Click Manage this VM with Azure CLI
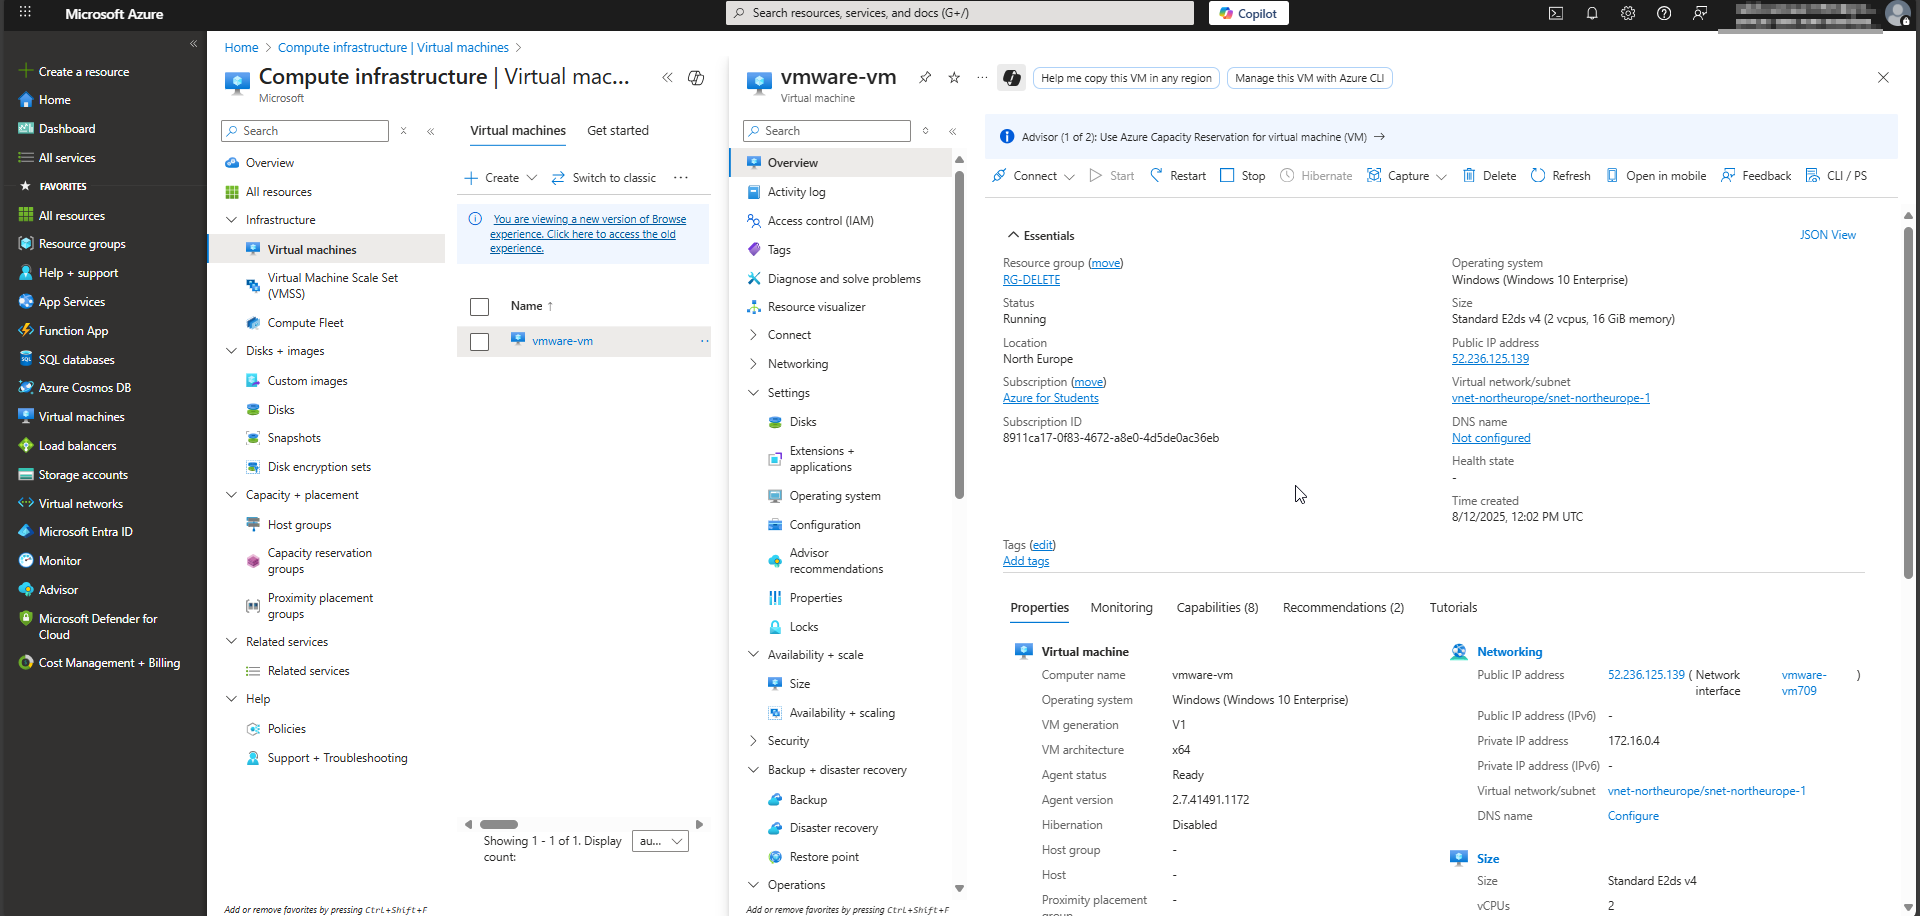 [1309, 78]
